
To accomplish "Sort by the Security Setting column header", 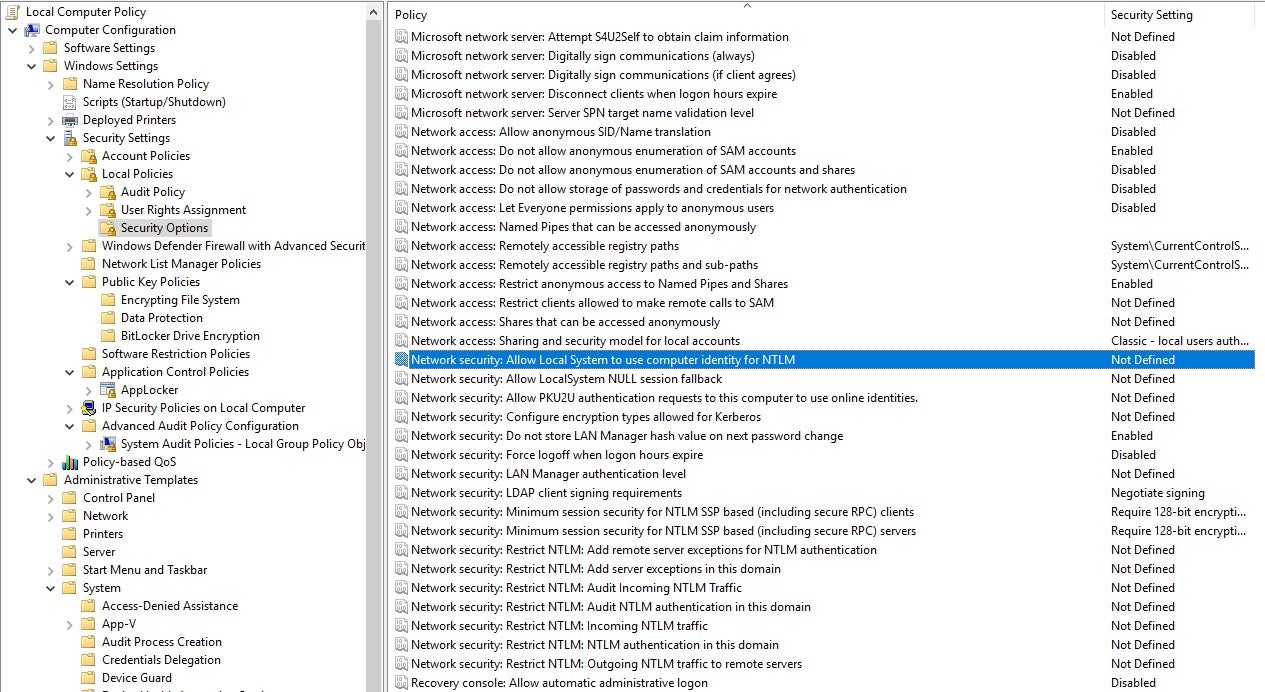I will (1151, 15).
